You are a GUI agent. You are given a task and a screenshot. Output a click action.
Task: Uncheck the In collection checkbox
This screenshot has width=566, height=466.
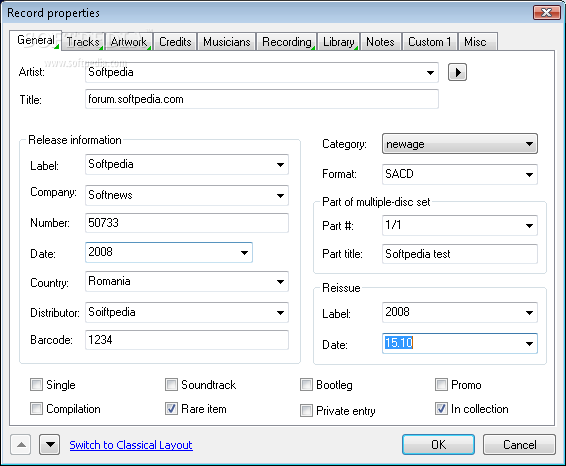[x=441, y=409]
